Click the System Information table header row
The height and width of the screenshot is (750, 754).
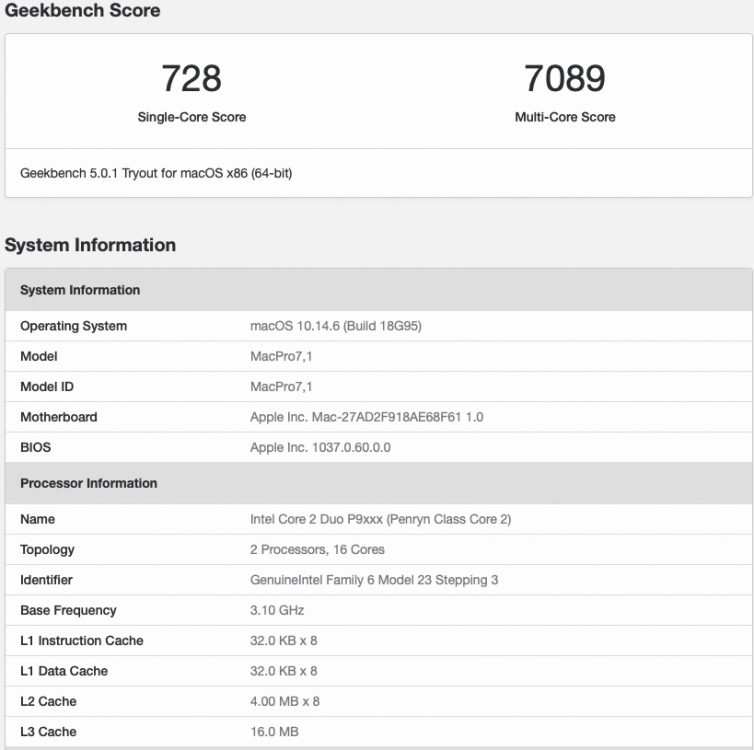point(378,290)
